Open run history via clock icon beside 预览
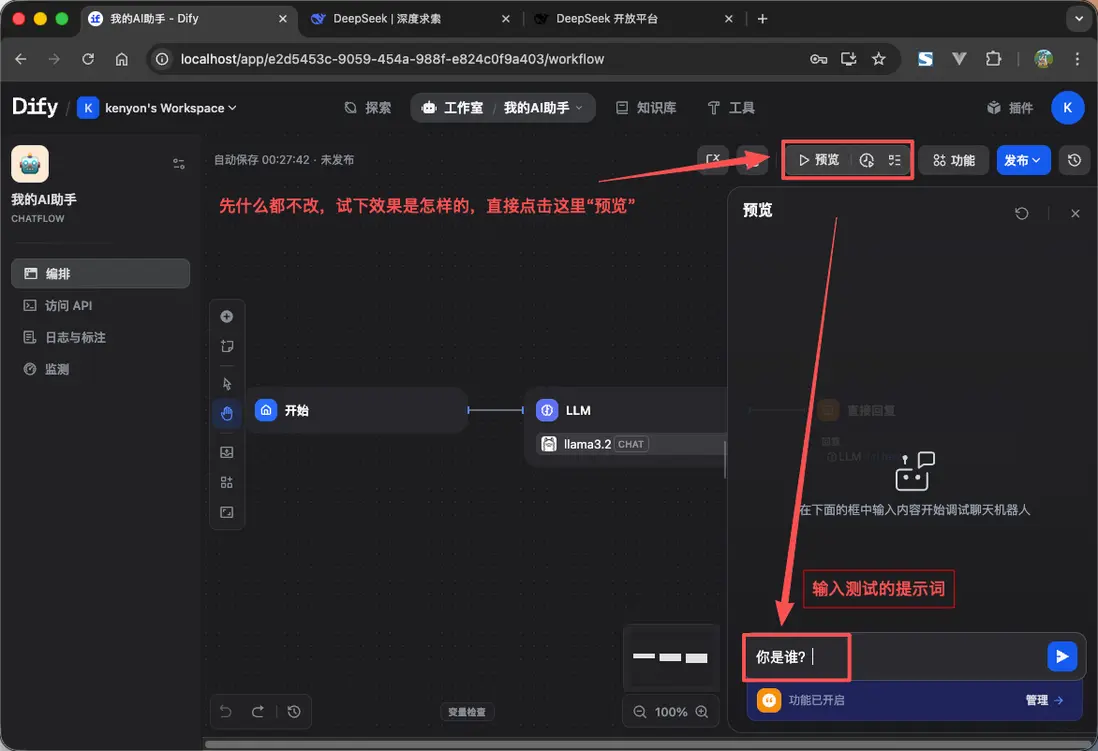1098x751 pixels. coord(867,159)
